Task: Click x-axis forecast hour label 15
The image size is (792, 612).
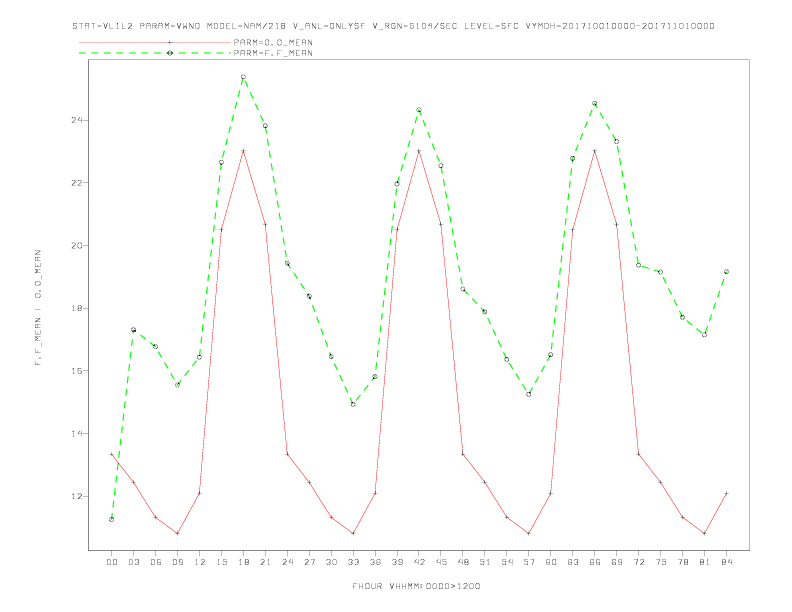Action: pos(221,562)
